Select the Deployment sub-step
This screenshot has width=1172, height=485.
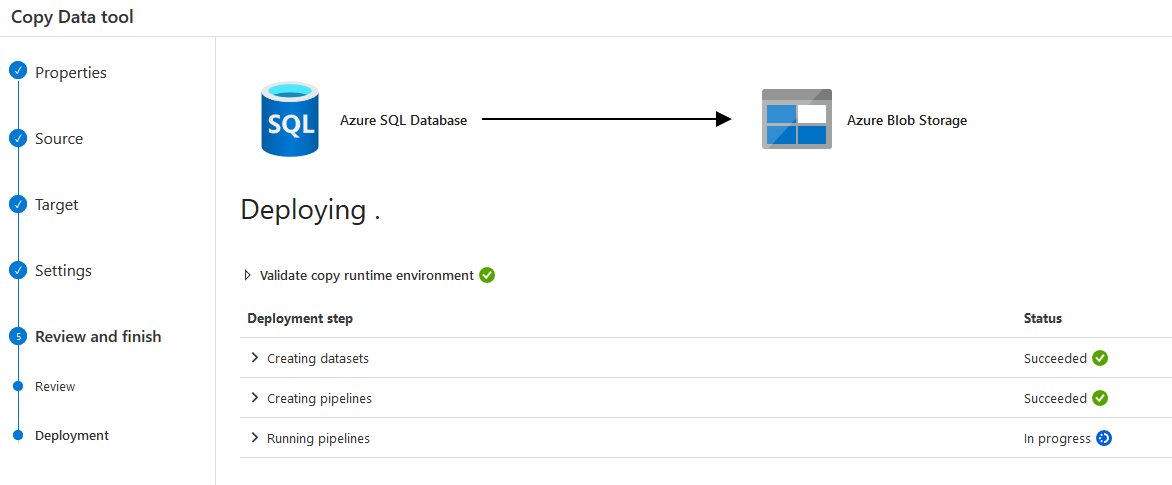[x=72, y=436]
